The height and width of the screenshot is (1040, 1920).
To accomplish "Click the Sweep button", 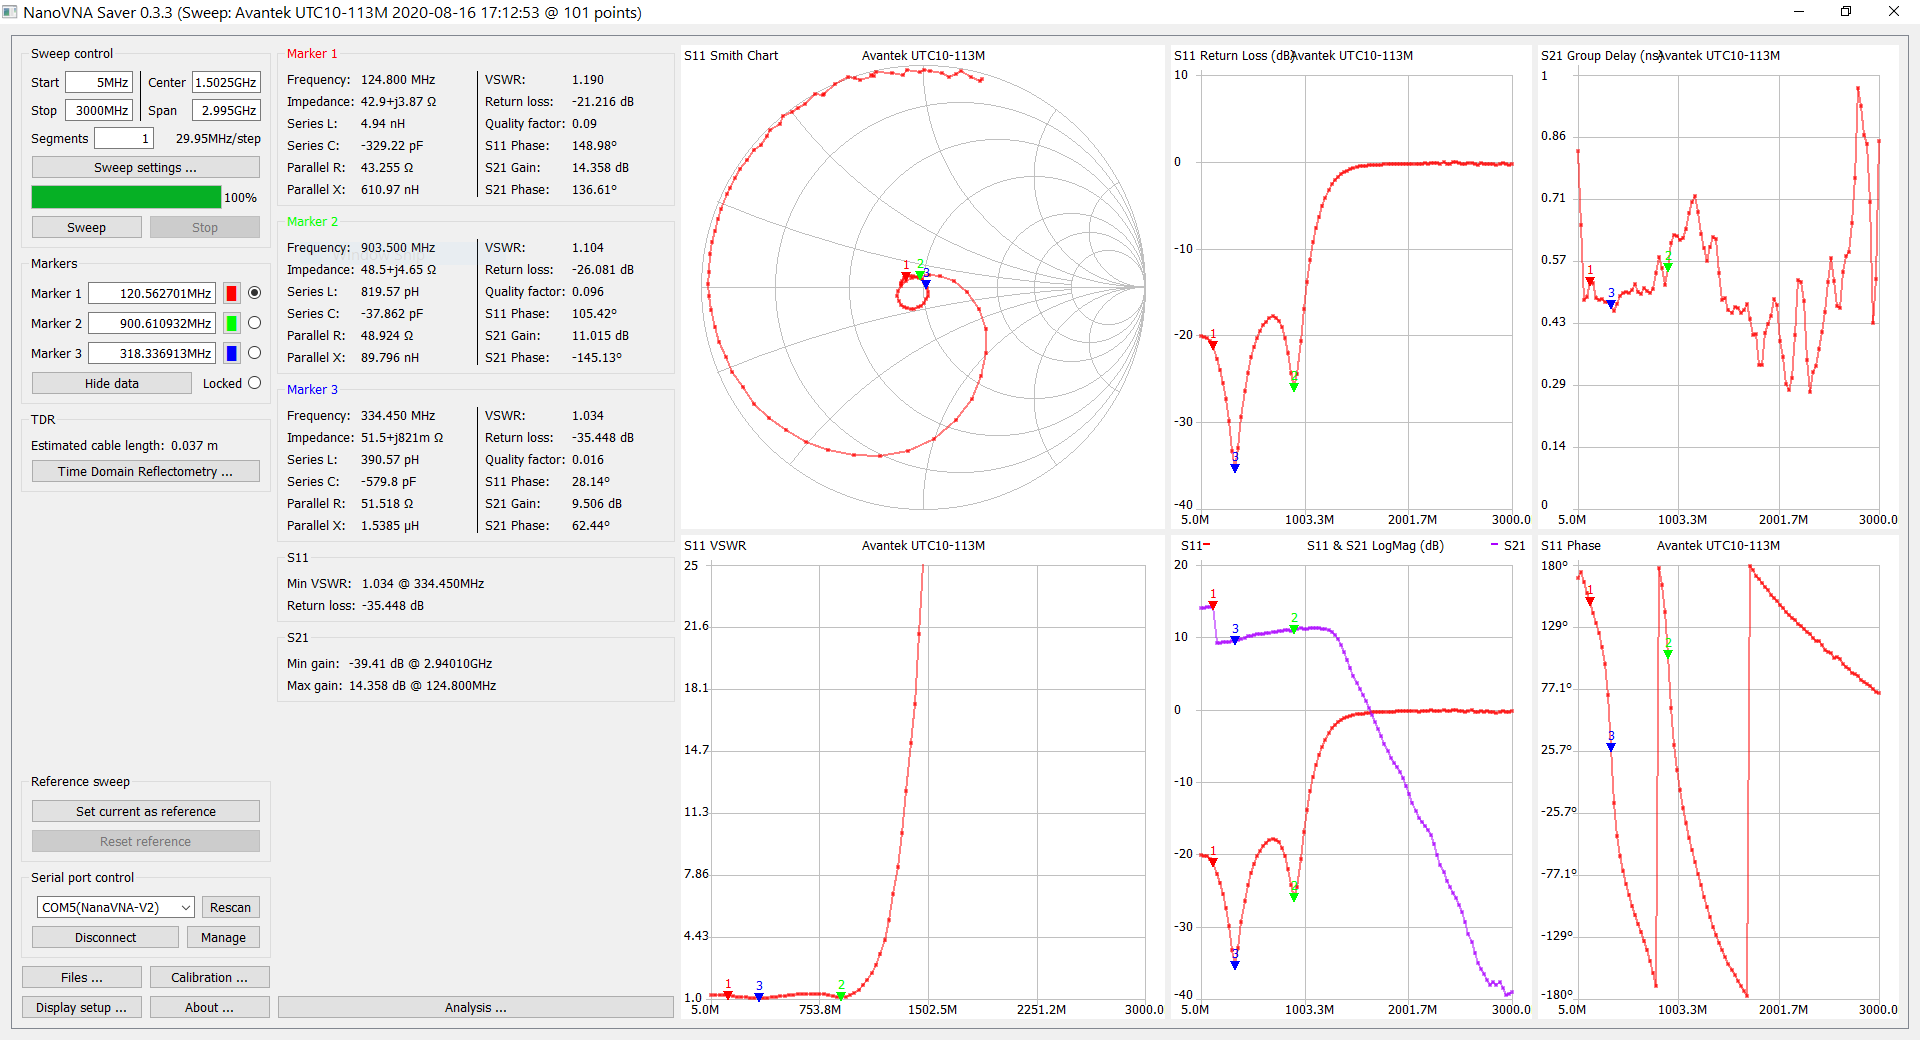I will (86, 227).
